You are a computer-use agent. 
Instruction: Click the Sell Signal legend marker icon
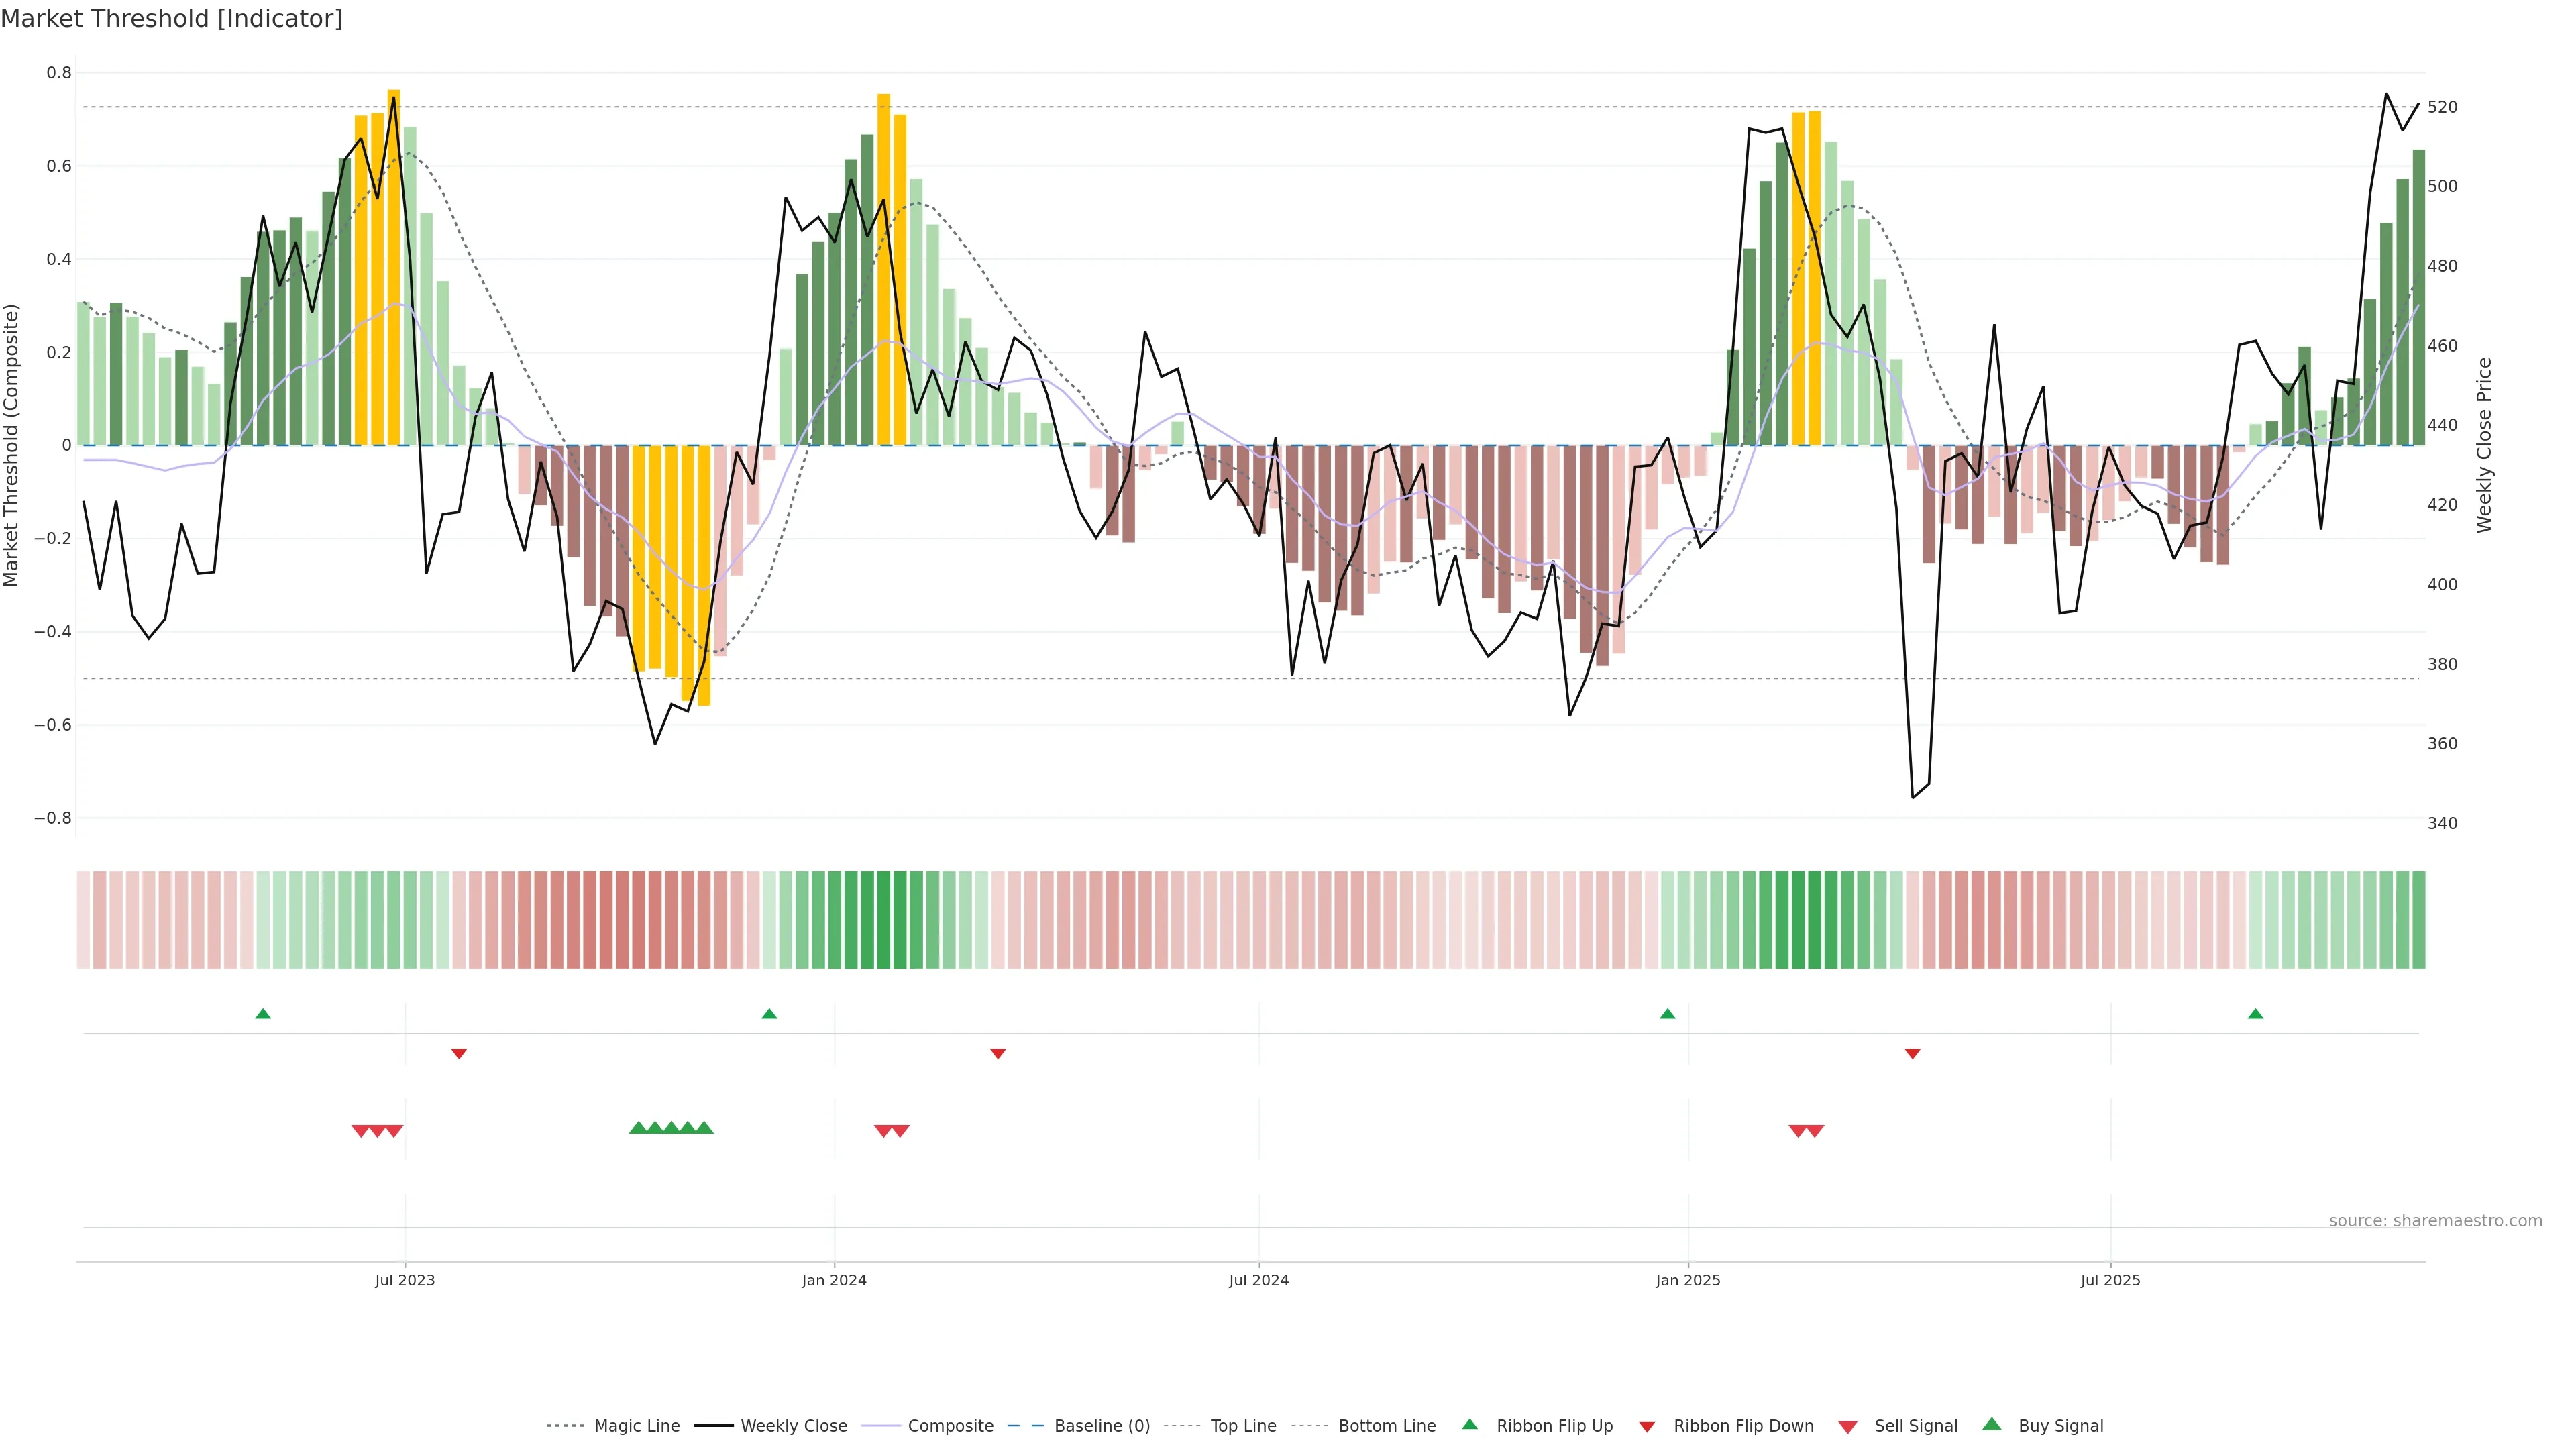(1847, 1427)
